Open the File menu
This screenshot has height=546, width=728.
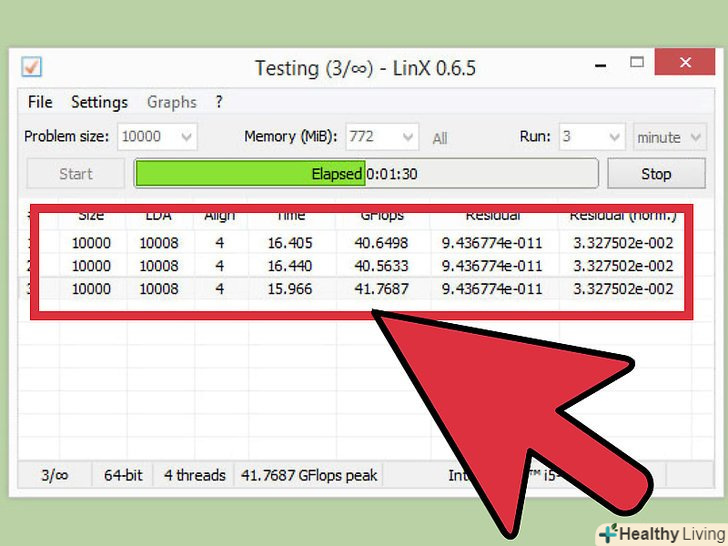pyautogui.click(x=40, y=102)
